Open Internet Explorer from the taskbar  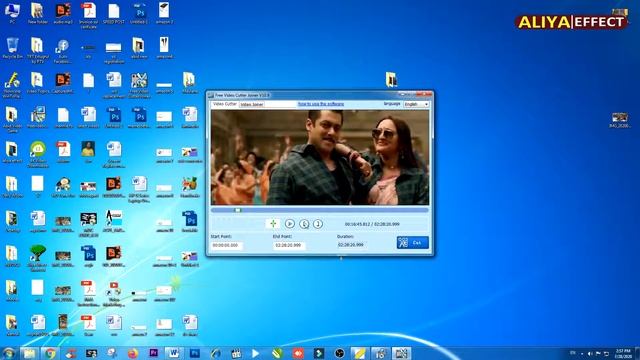216,353
